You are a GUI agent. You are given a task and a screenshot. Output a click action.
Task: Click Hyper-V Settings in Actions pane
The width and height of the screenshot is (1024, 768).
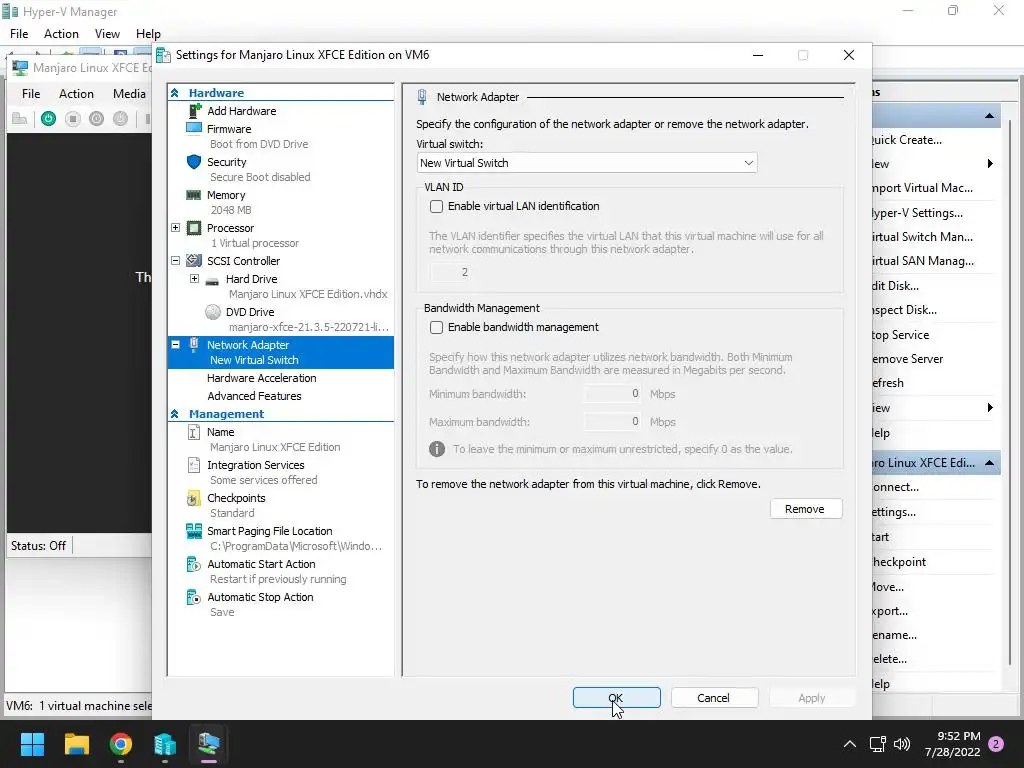(x=918, y=213)
